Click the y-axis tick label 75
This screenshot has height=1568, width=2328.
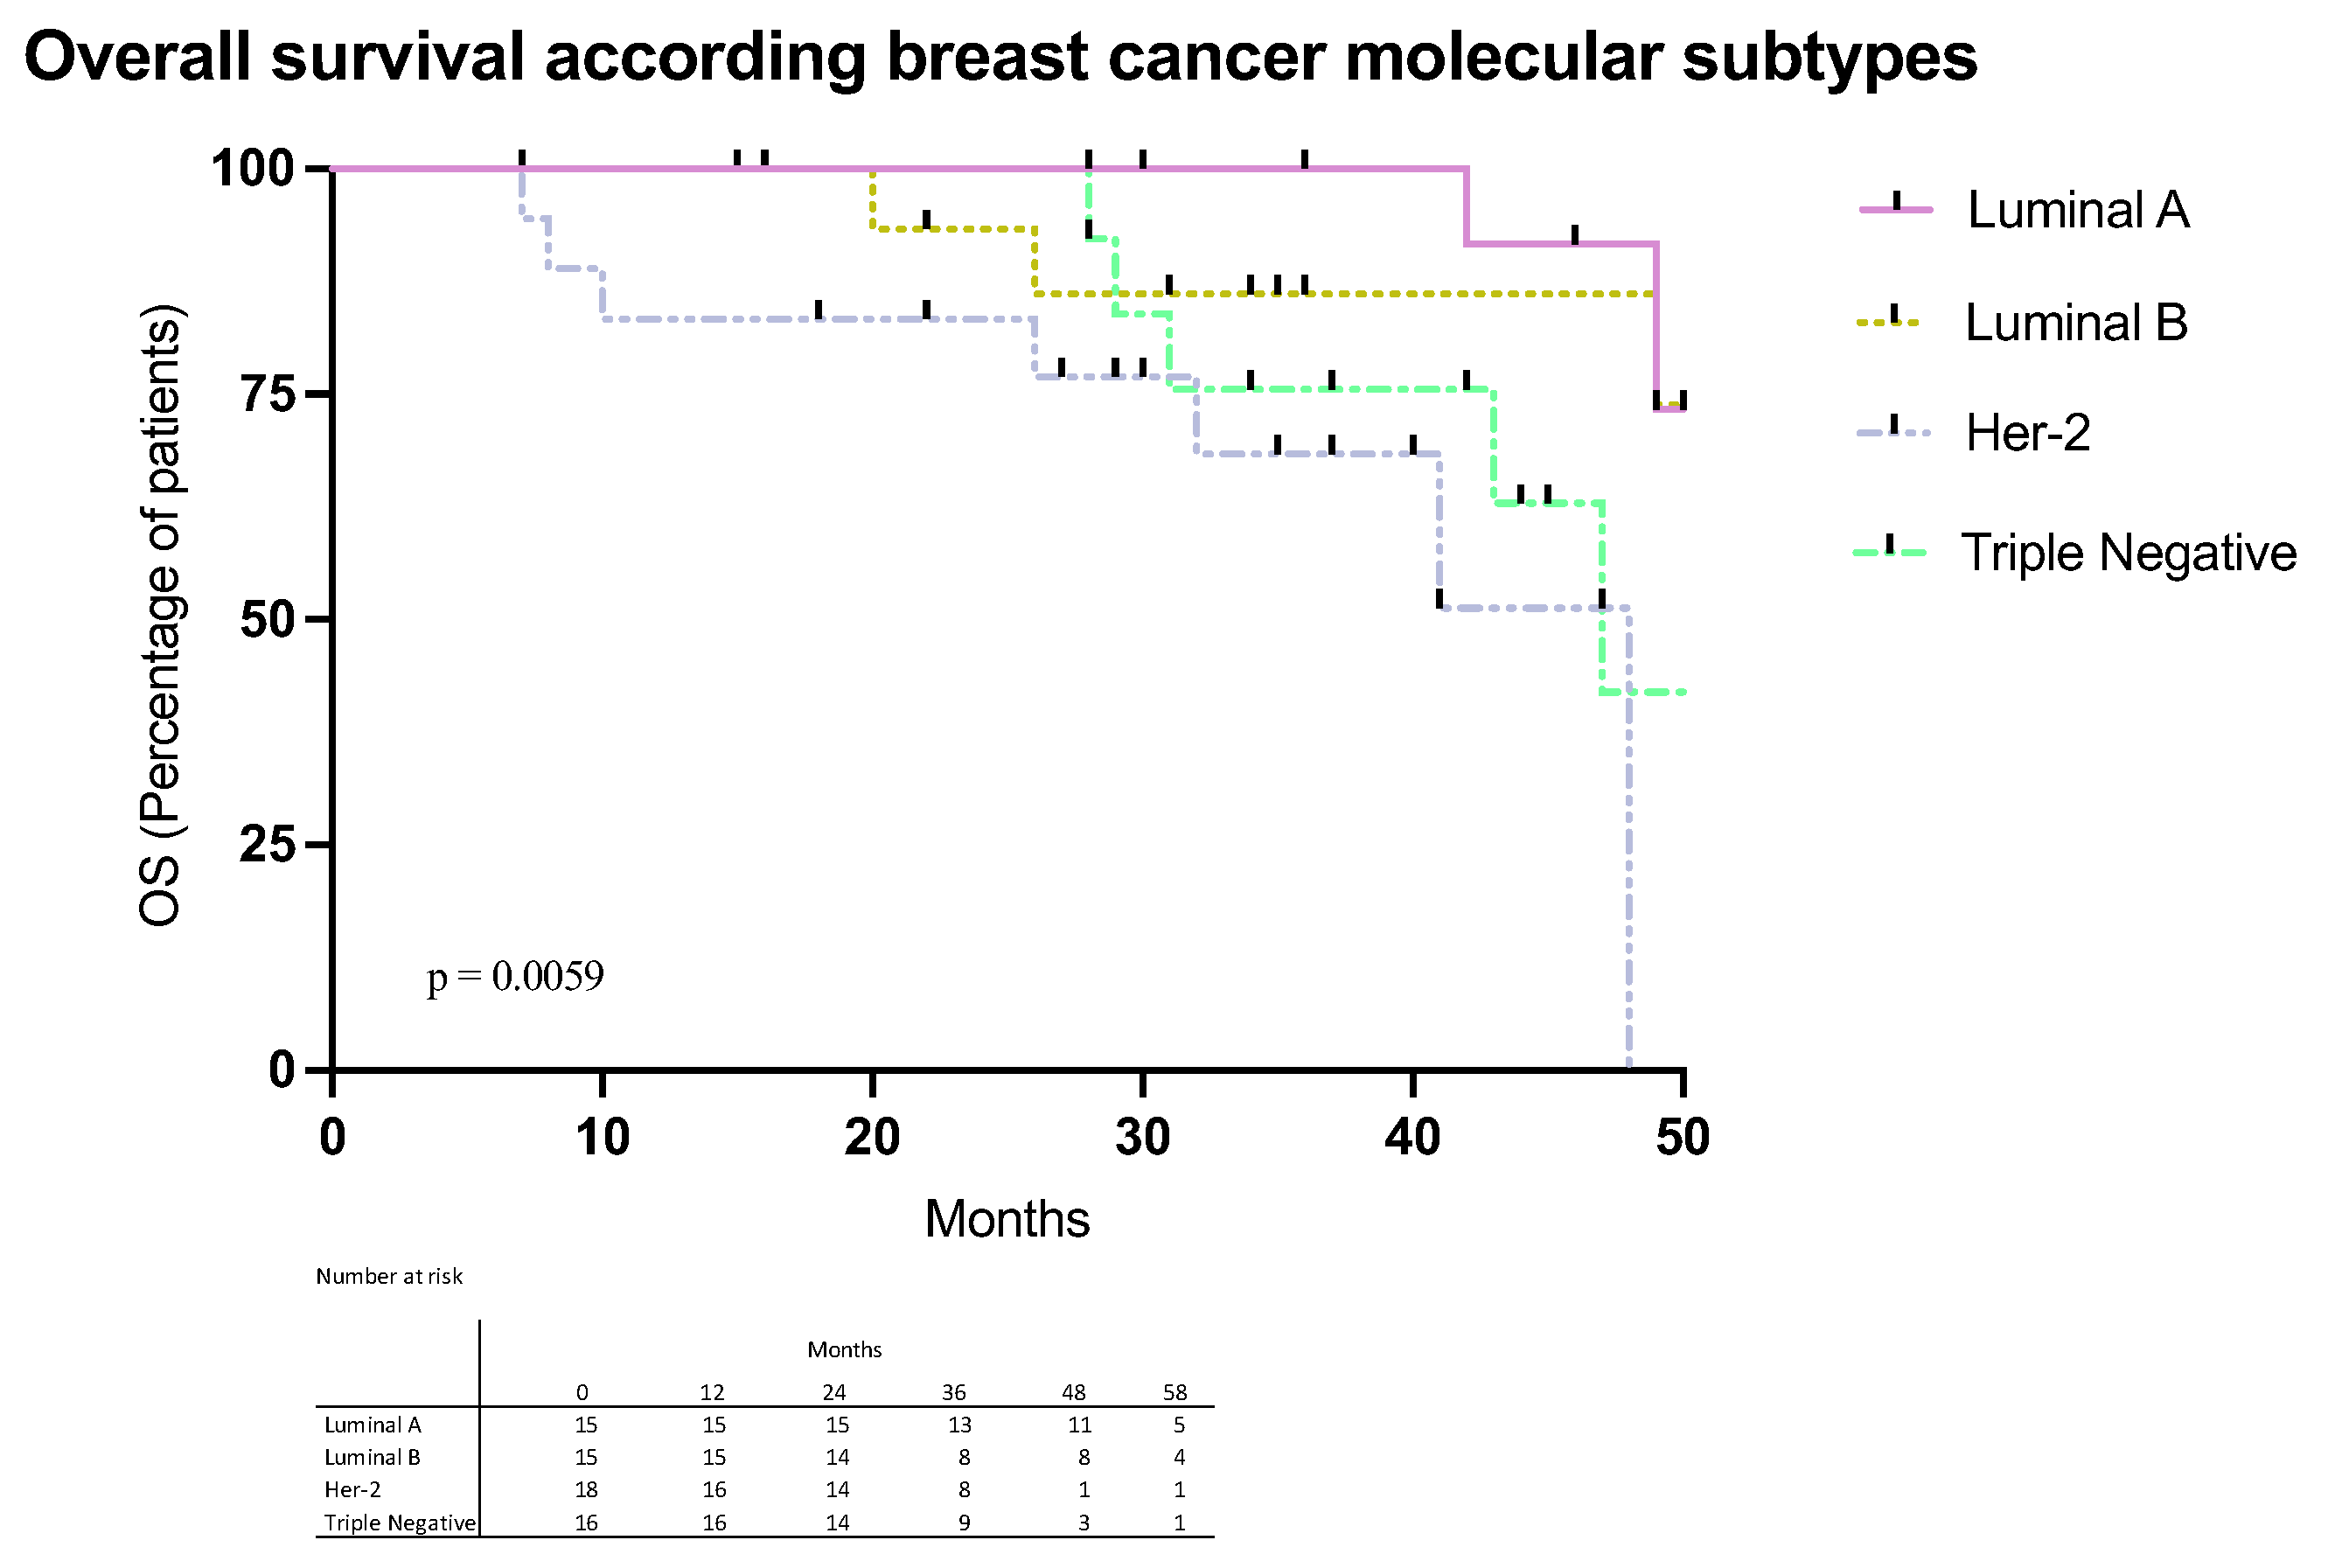(x=268, y=394)
